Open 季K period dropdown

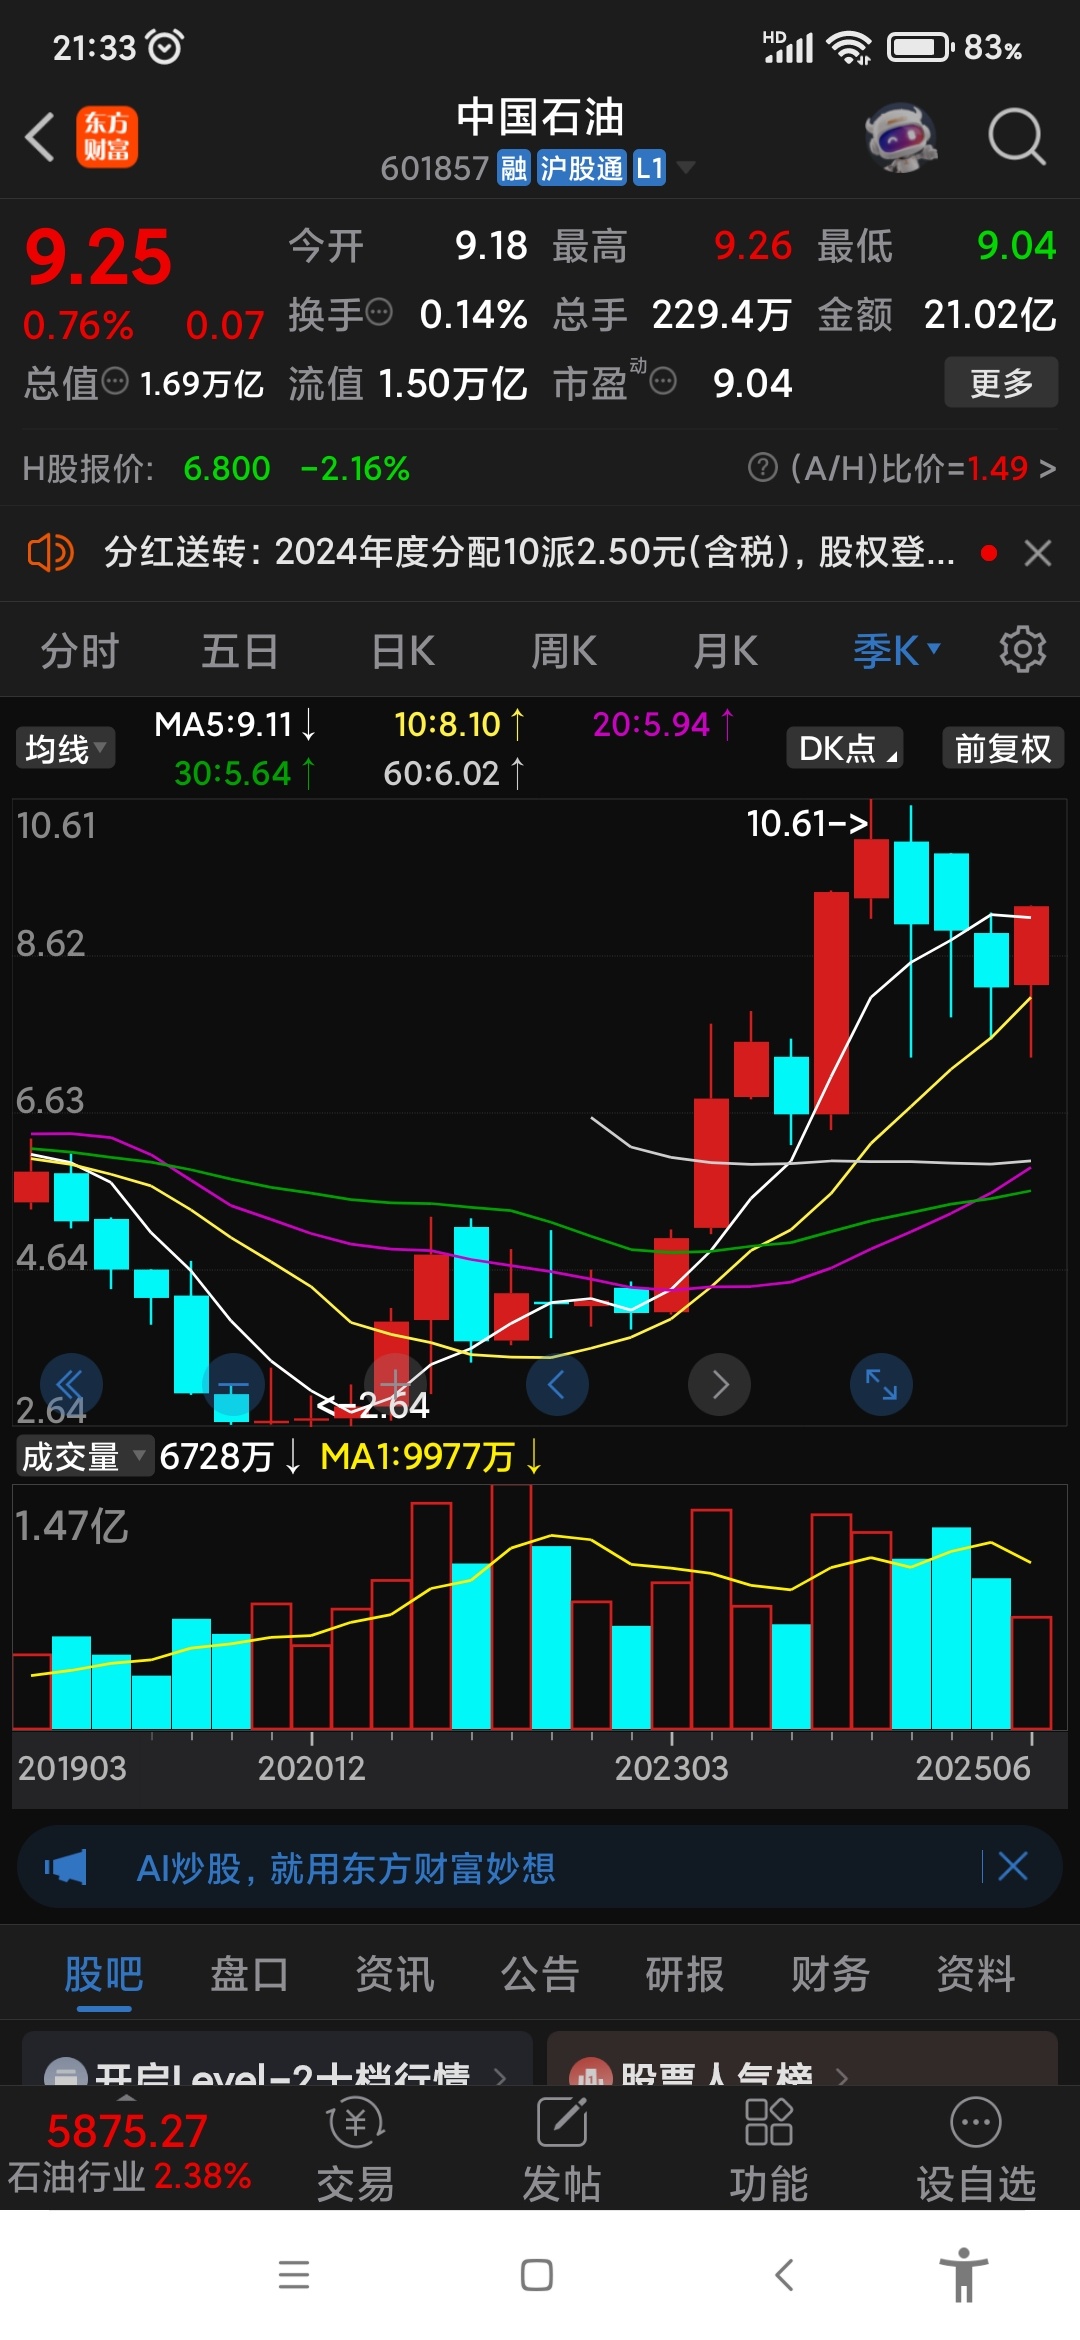(x=897, y=651)
